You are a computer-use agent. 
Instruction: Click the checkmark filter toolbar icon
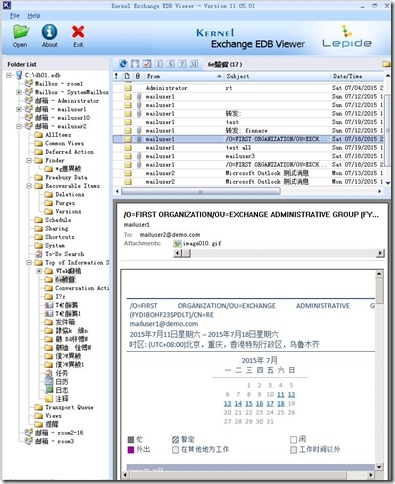(147, 64)
